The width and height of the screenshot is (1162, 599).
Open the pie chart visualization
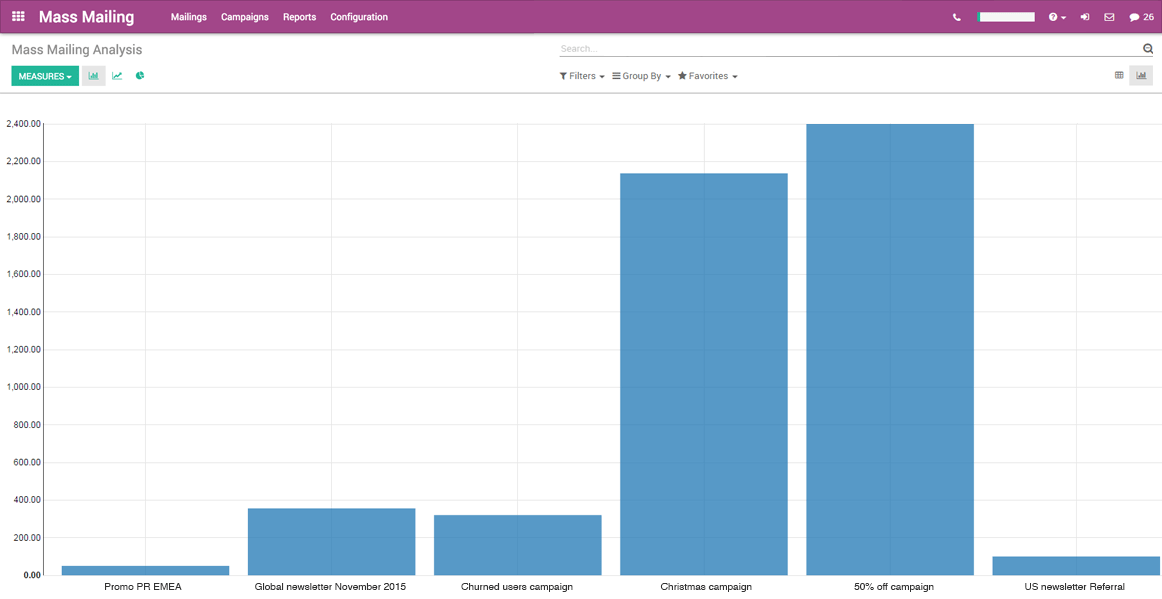[x=139, y=75]
